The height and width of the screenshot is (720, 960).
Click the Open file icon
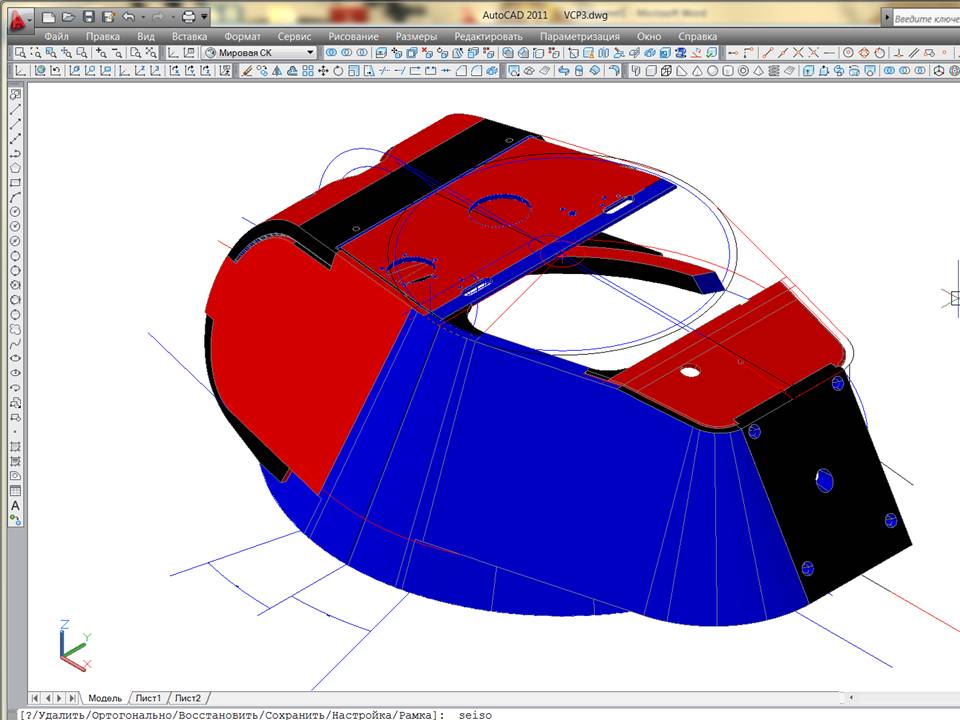(69, 17)
